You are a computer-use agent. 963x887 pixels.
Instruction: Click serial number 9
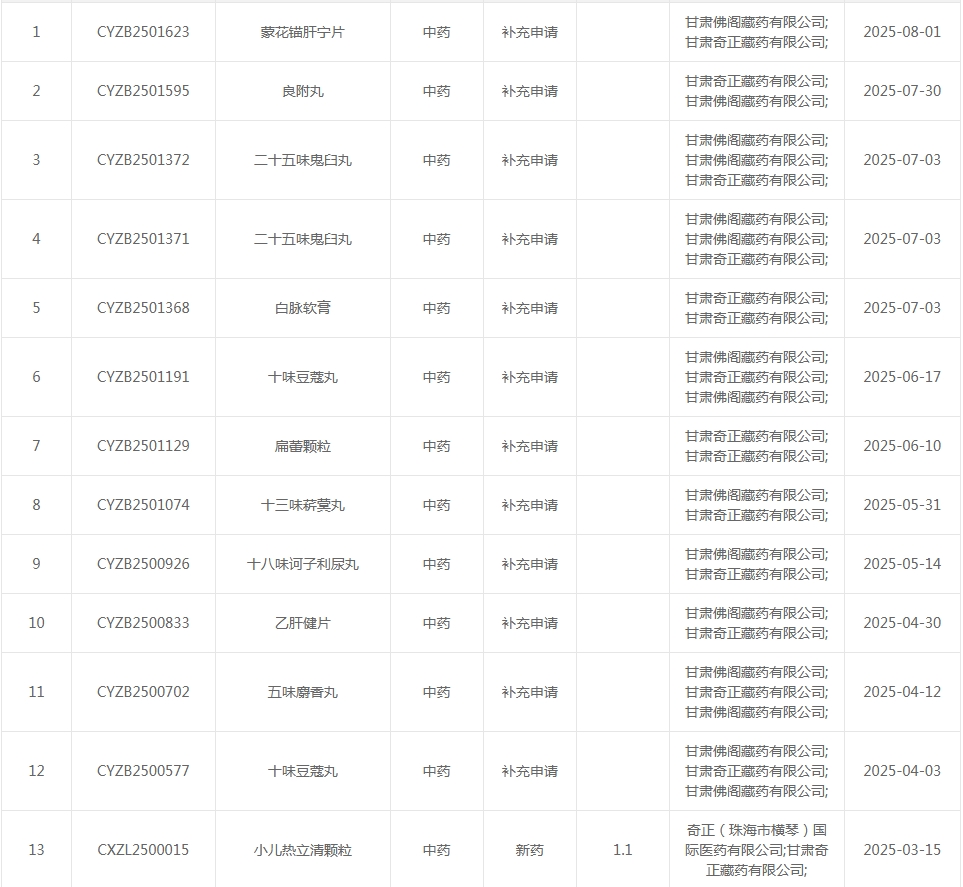(x=36, y=564)
